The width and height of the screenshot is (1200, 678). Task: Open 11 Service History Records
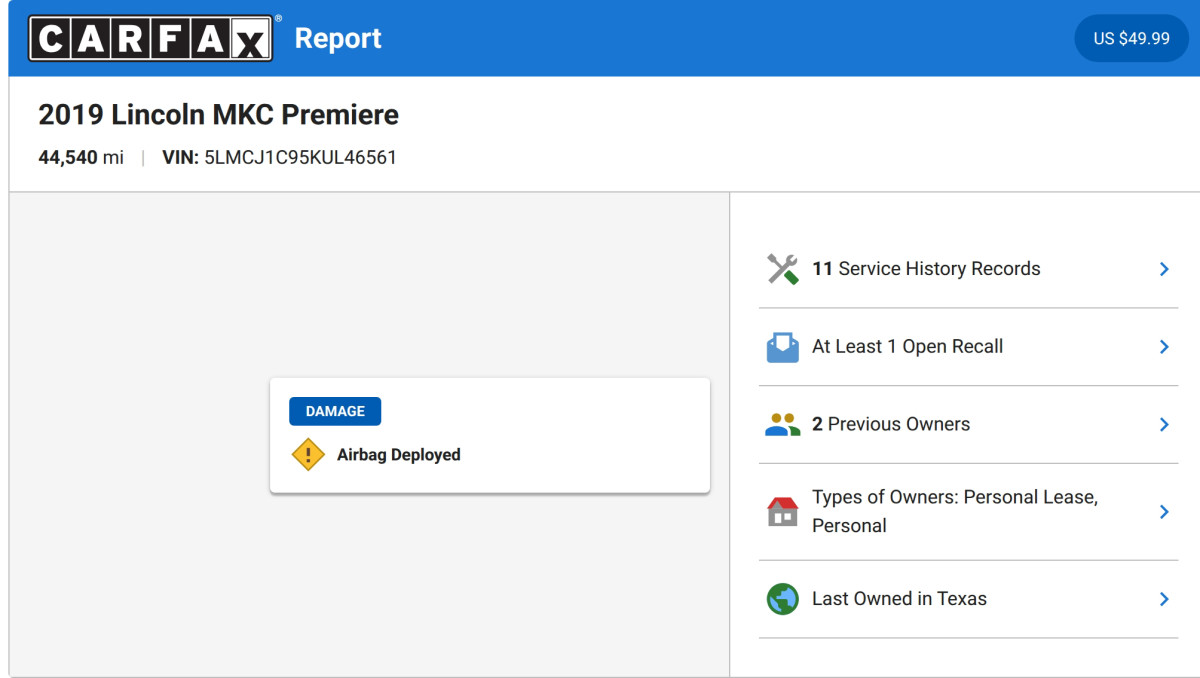[968, 269]
